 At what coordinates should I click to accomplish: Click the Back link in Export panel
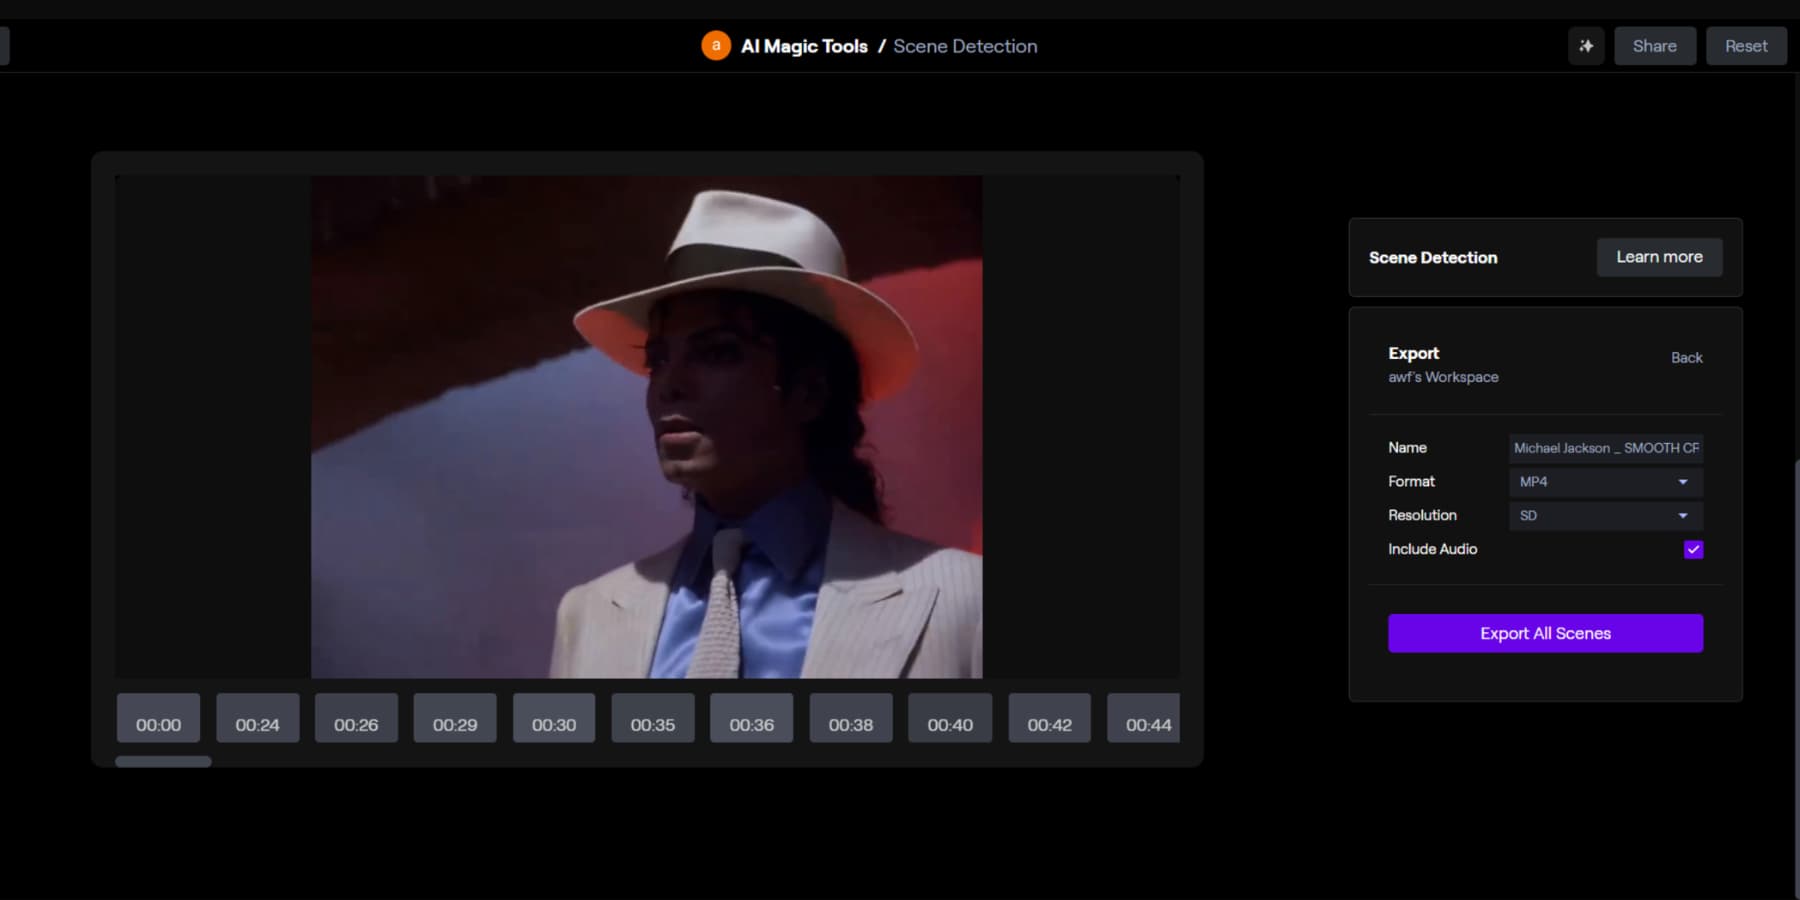point(1687,357)
